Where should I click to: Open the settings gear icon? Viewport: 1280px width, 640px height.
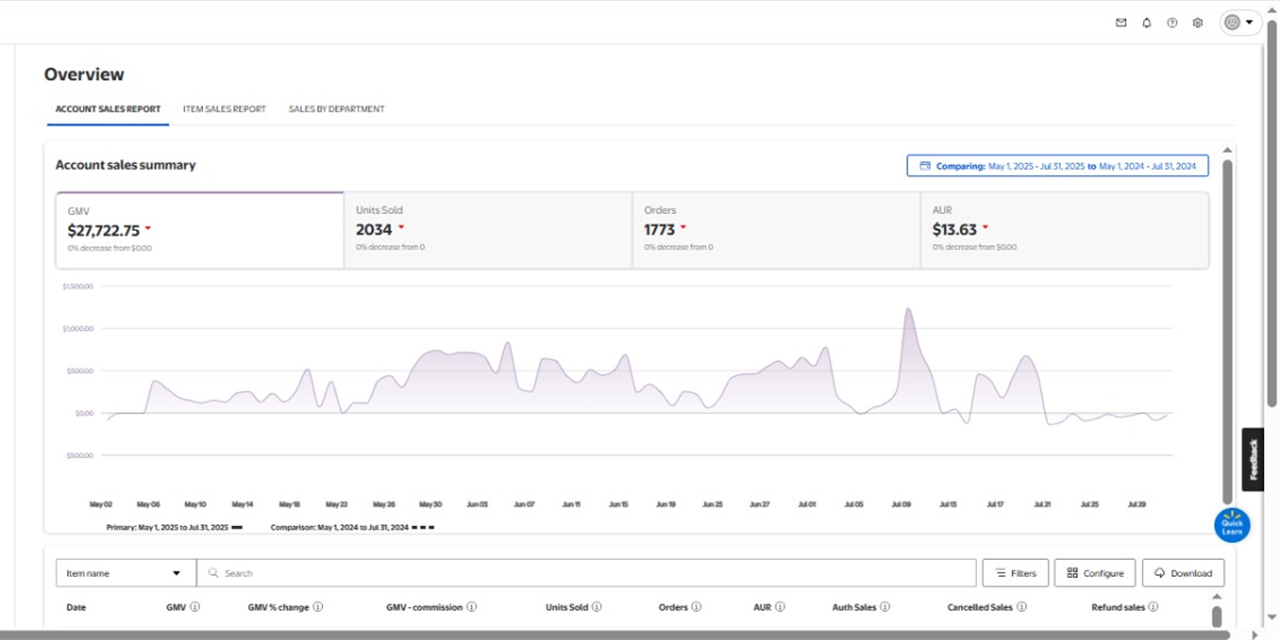(x=1198, y=22)
